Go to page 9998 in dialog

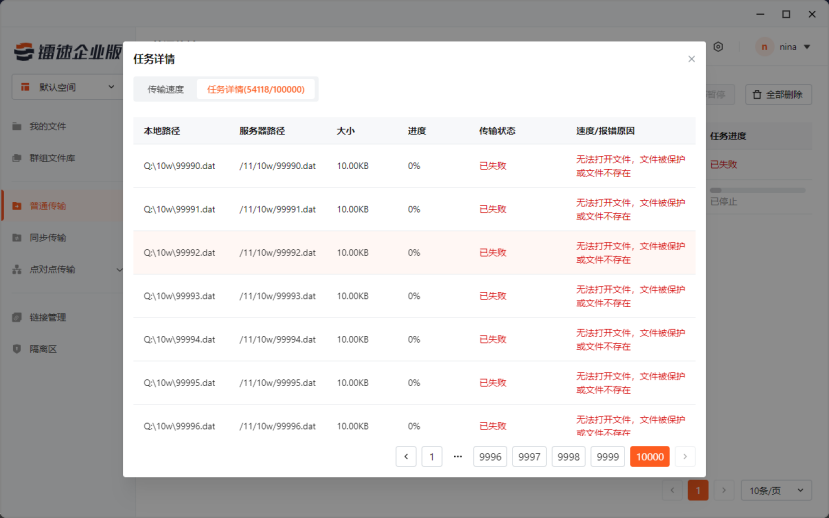pos(568,457)
